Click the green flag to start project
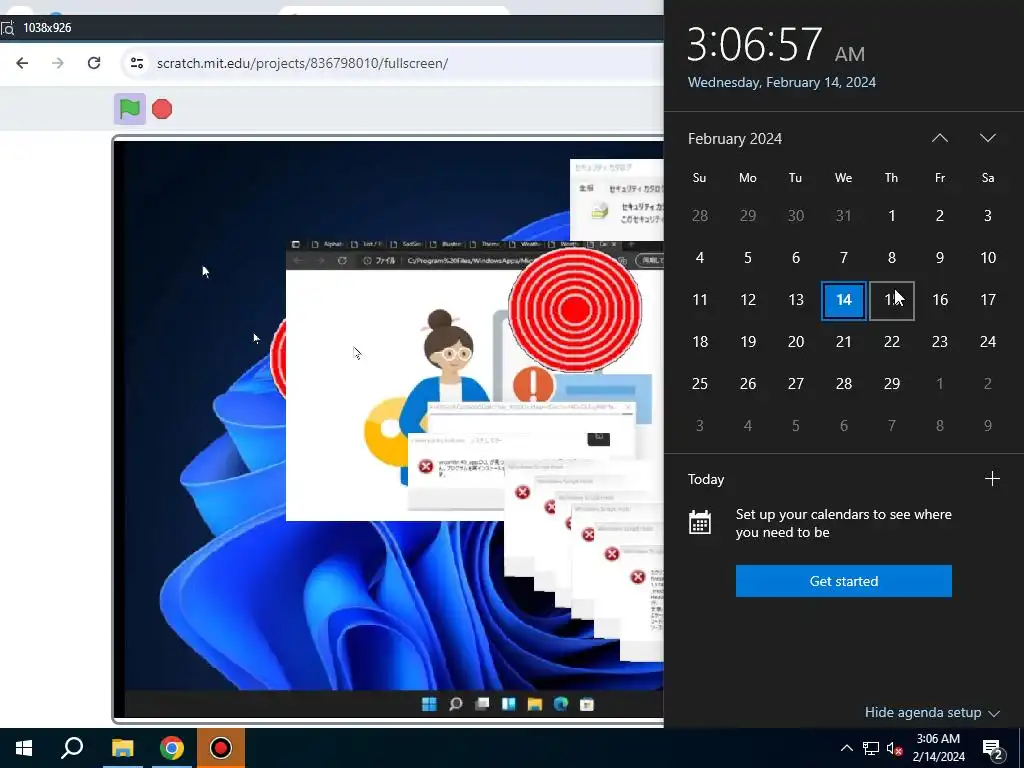1024x768 pixels. click(x=129, y=109)
